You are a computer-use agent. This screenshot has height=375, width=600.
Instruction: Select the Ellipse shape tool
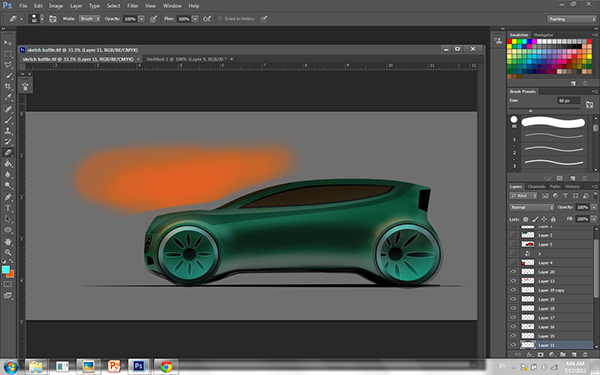[8, 230]
